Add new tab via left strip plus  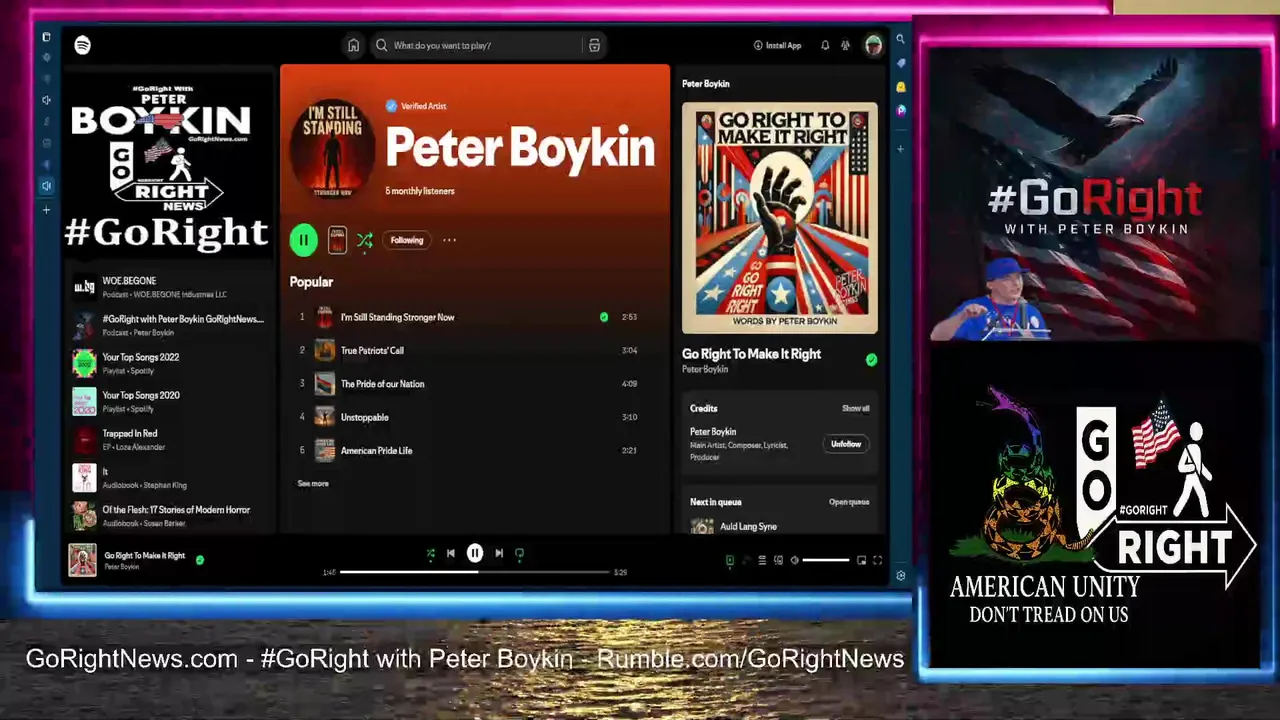tap(46, 210)
